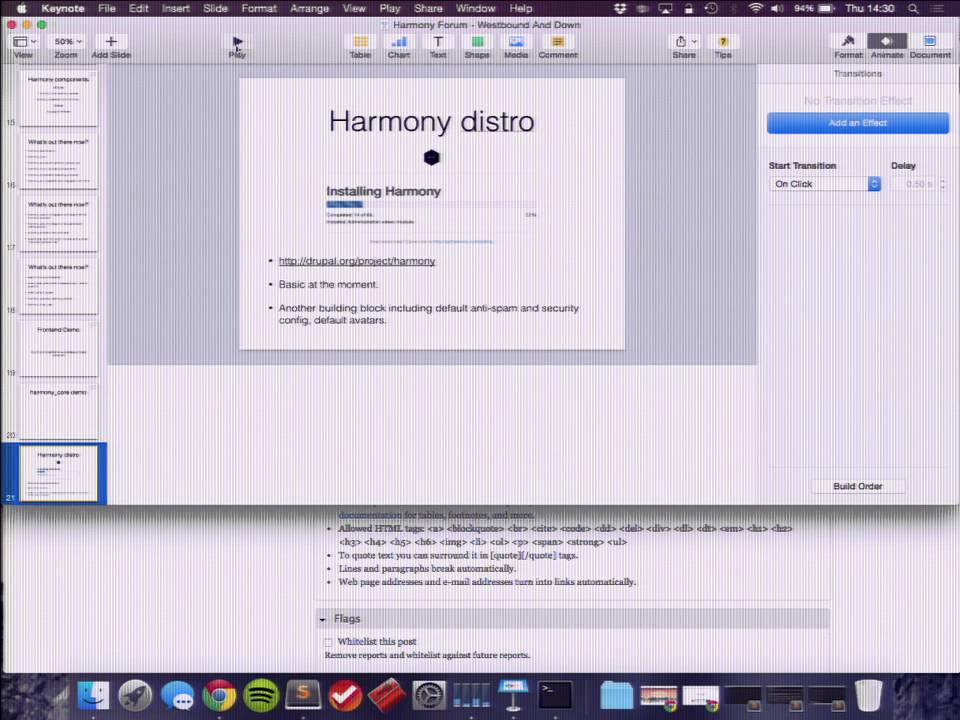Open the Arrange menu
The height and width of the screenshot is (720, 960).
309,9
